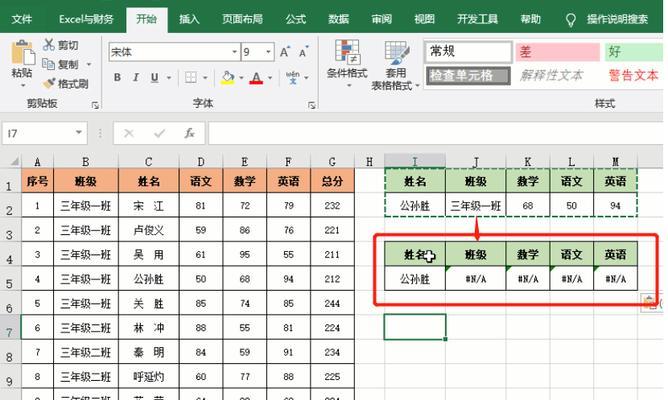Apply 好 Good cell style

click(x=634, y=52)
